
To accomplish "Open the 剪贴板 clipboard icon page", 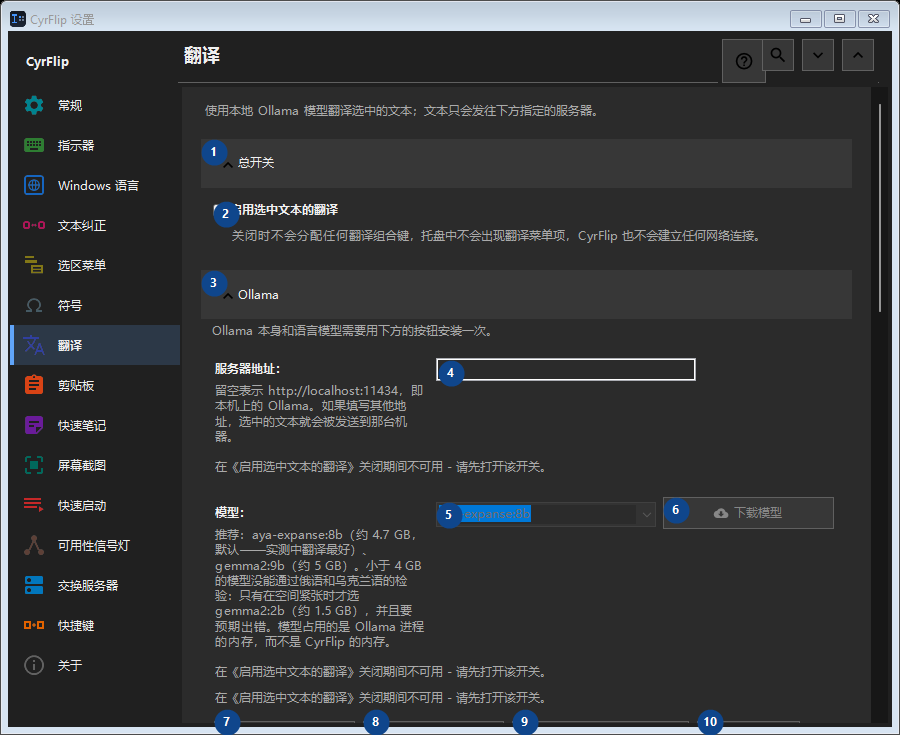I will (34, 385).
